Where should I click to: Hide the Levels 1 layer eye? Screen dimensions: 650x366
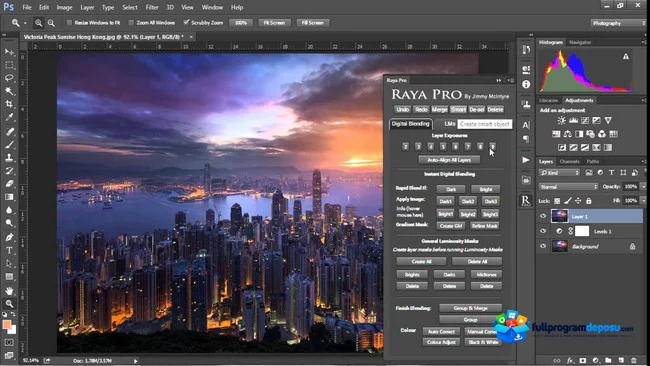[543, 231]
